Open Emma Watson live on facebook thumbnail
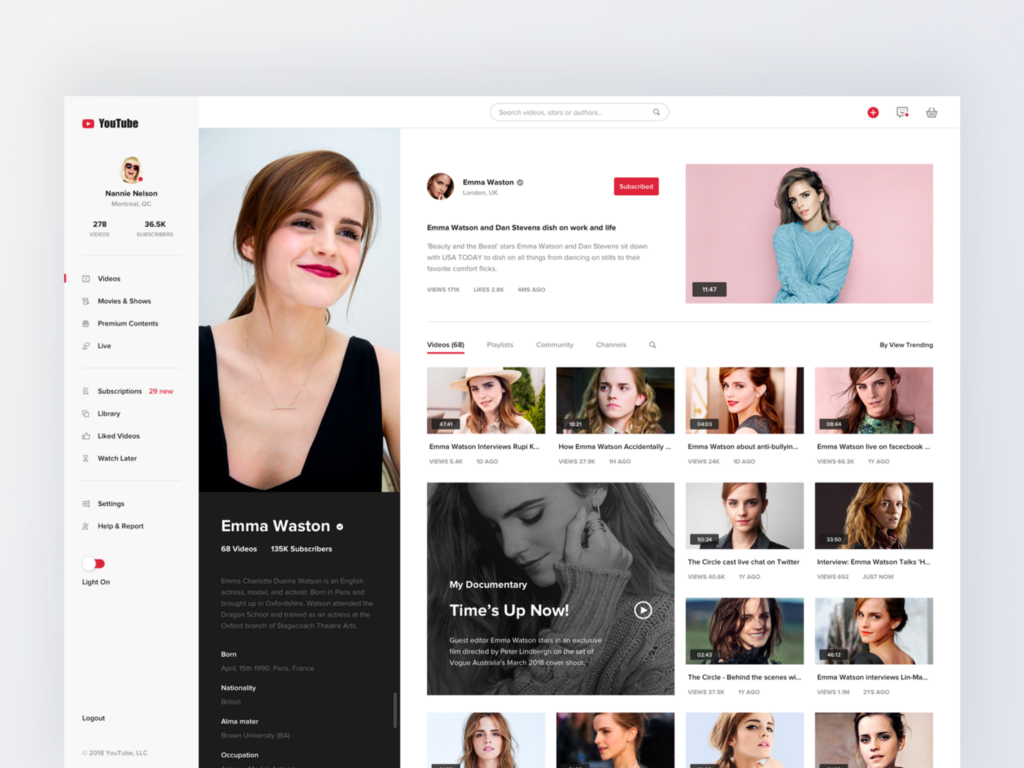 click(874, 400)
